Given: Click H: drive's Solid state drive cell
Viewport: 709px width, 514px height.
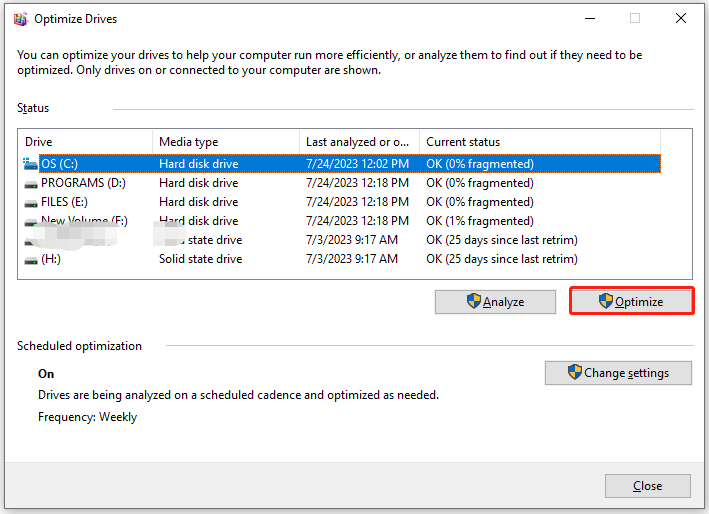Looking at the screenshot, I should click(x=200, y=259).
